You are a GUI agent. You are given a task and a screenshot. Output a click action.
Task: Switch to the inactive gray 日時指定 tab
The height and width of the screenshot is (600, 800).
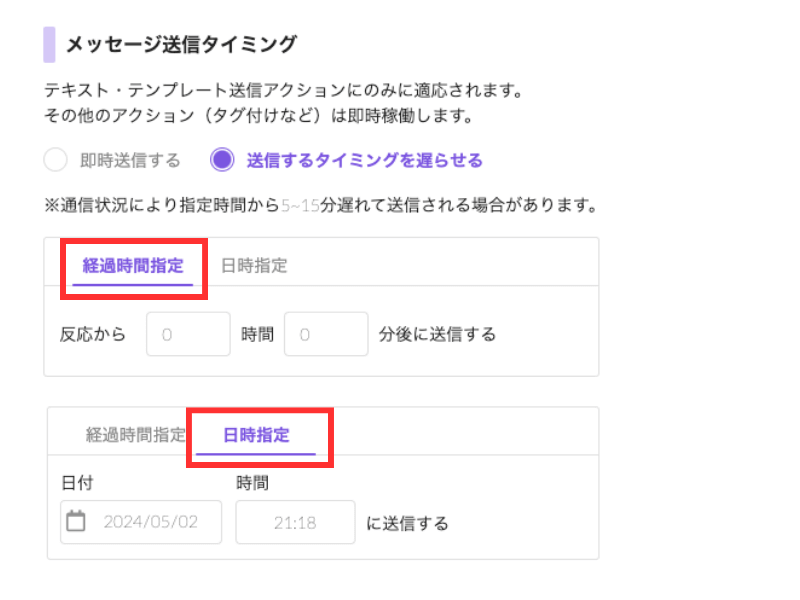(x=254, y=266)
